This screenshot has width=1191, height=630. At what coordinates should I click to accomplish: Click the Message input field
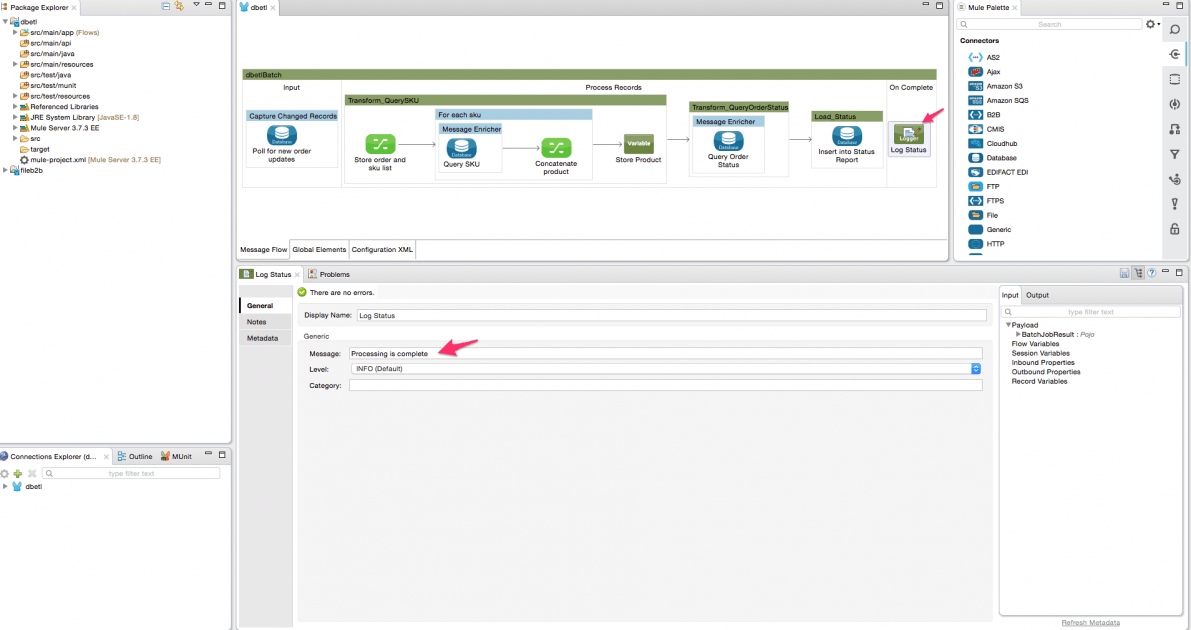(x=600, y=353)
